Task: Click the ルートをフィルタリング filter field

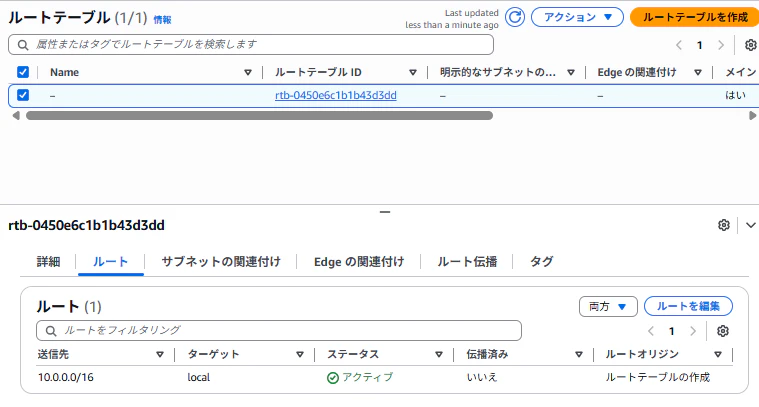Action: tap(279, 331)
